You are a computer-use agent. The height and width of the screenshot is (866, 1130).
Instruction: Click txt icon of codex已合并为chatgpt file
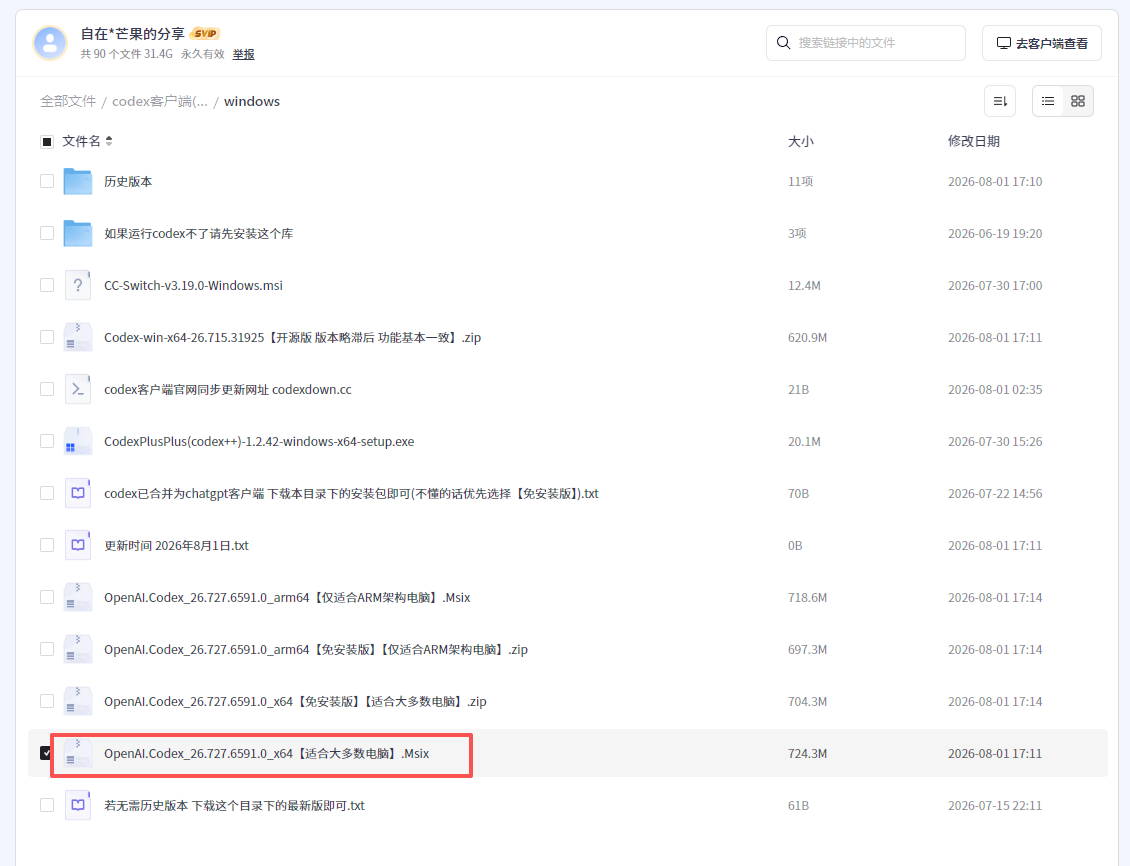coord(78,494)
